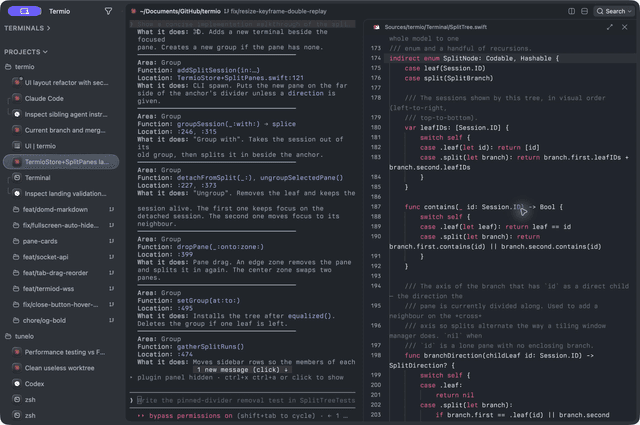
Task: Click the agent icon before ~/Documents/GitHub/termio
Action: click(133, 11)
